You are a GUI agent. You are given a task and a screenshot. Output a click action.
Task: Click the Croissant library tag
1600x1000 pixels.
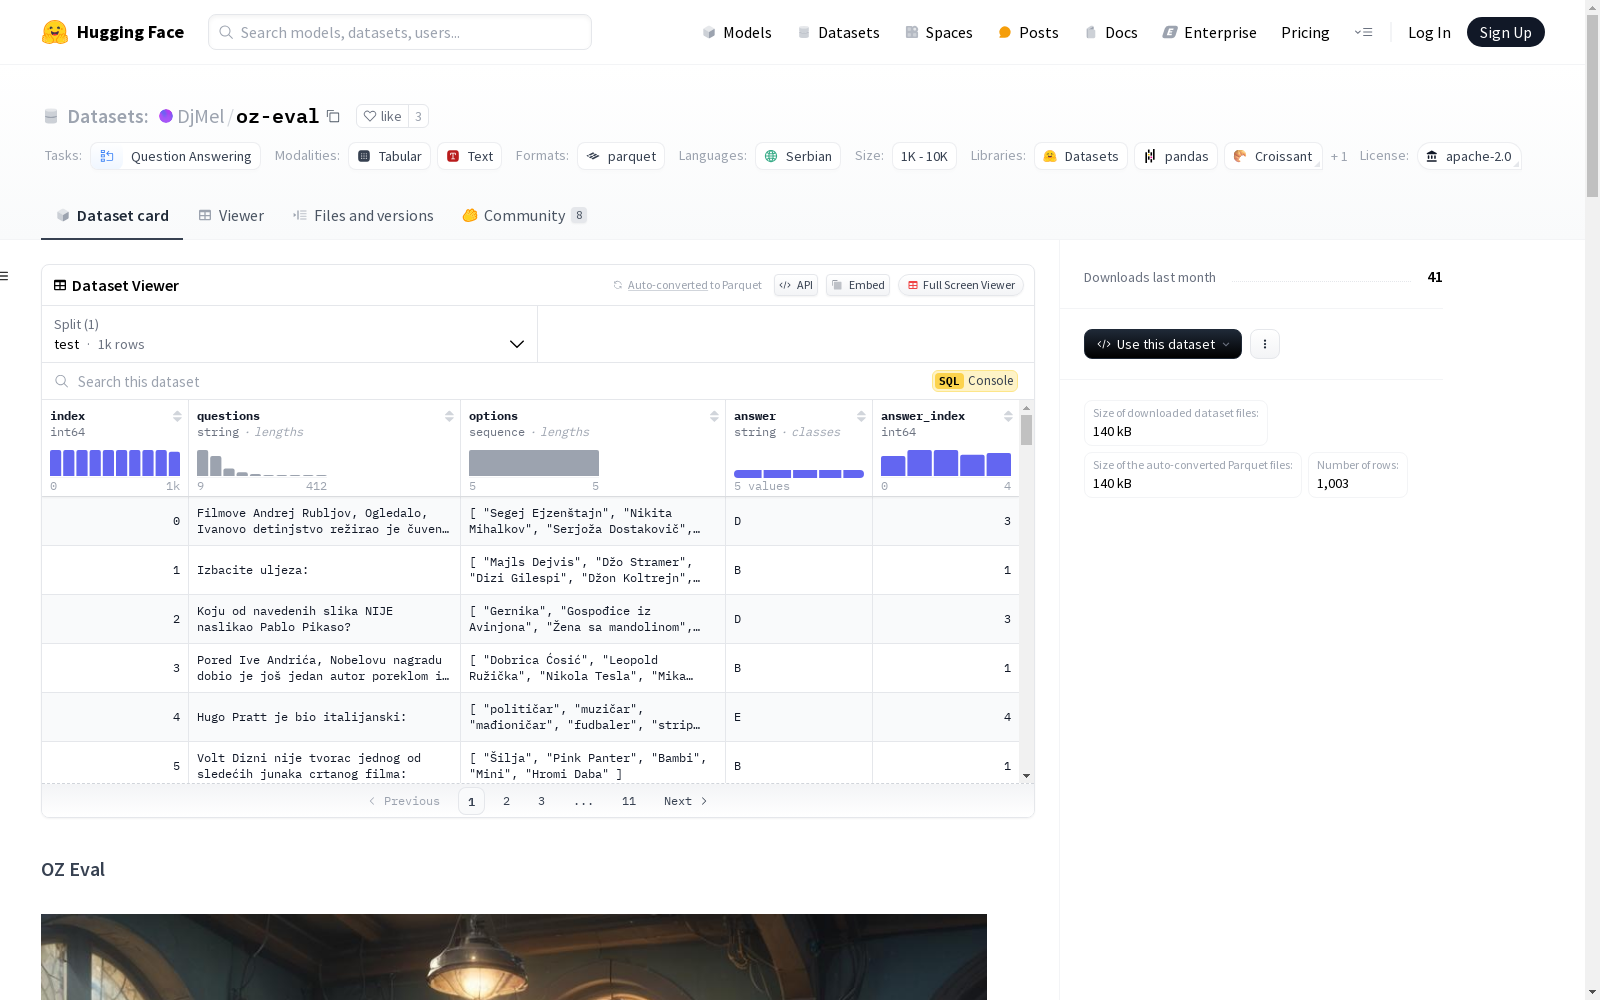pyautogui.click(x=1273, y=156)
